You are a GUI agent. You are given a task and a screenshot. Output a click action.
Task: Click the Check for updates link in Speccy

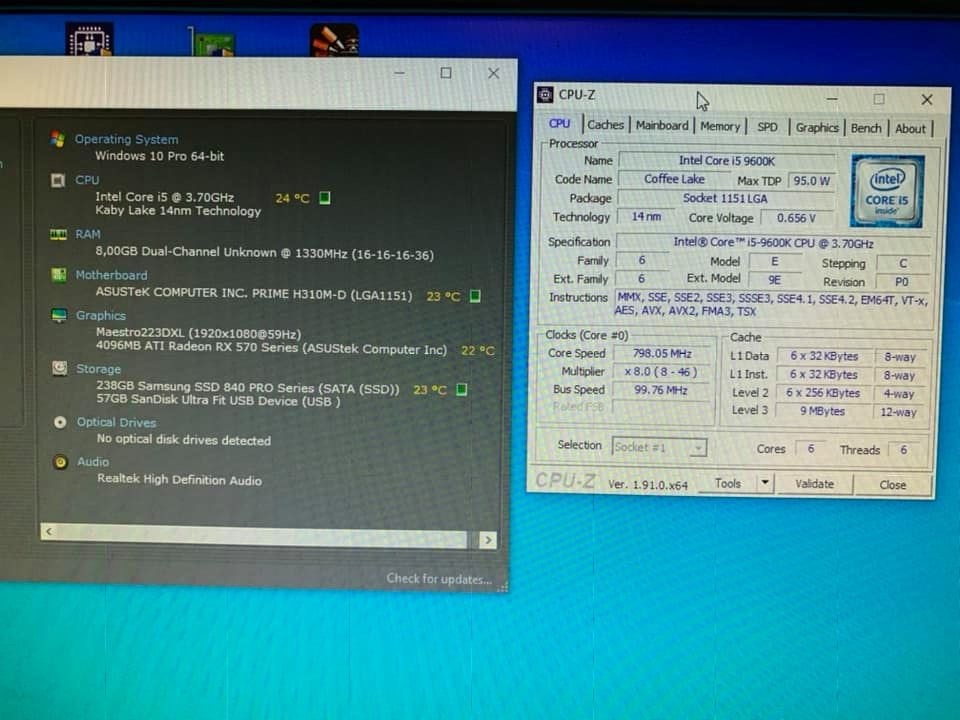tap(438, 579)
